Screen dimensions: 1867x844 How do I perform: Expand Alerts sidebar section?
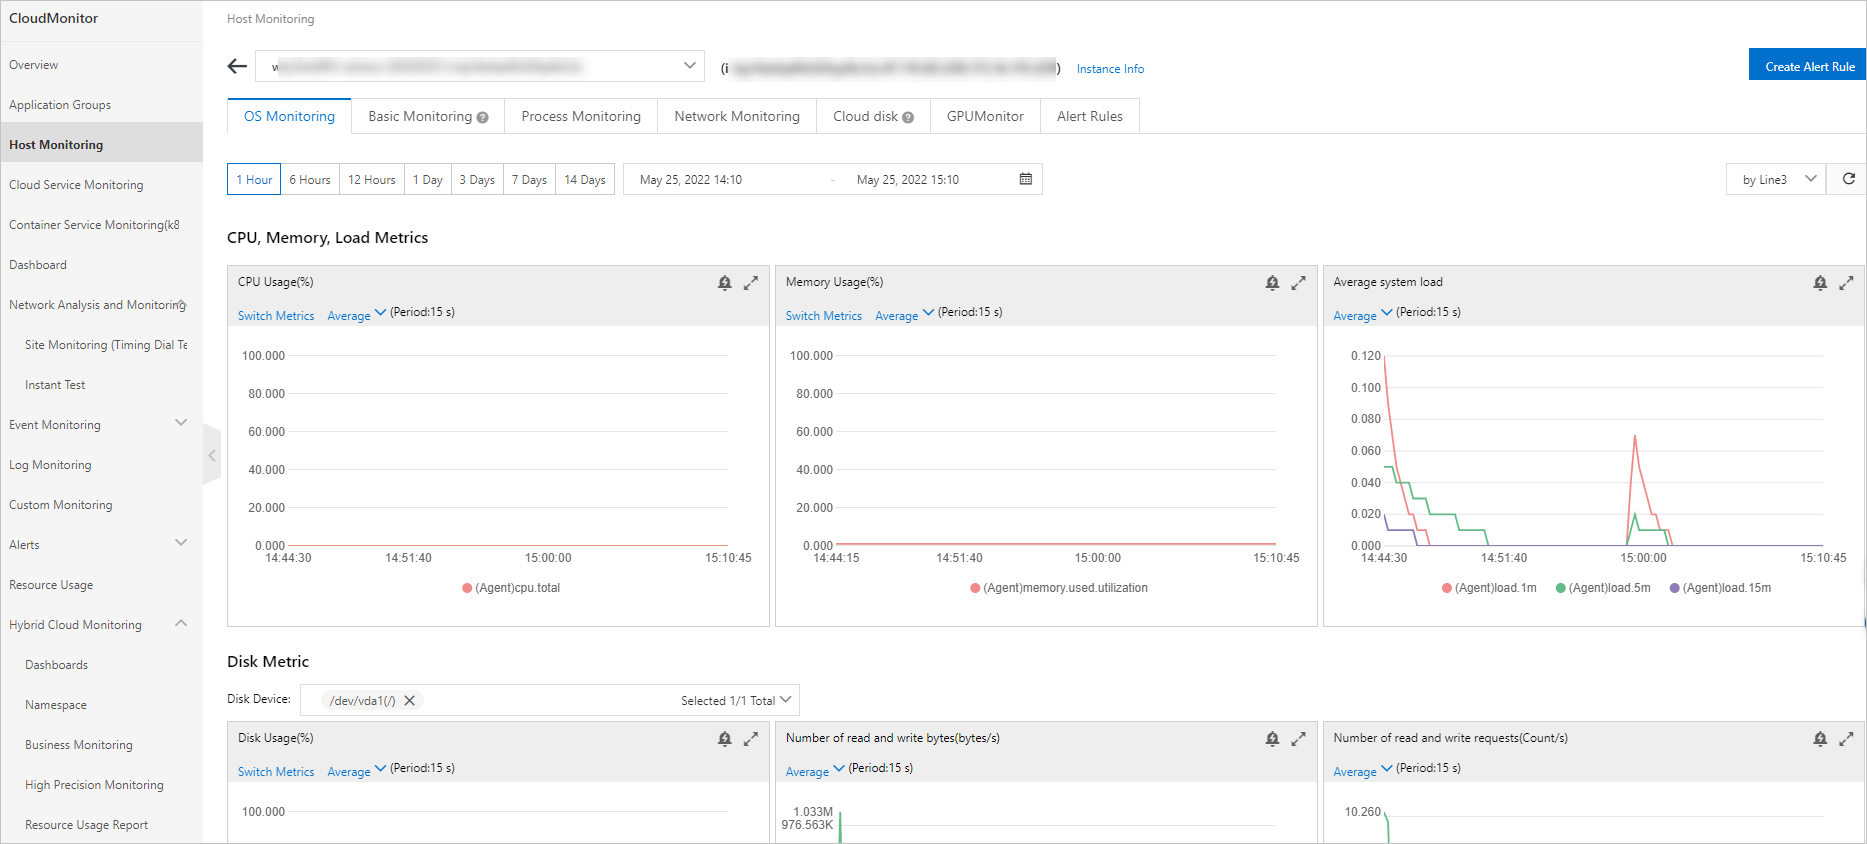[181, 543]
